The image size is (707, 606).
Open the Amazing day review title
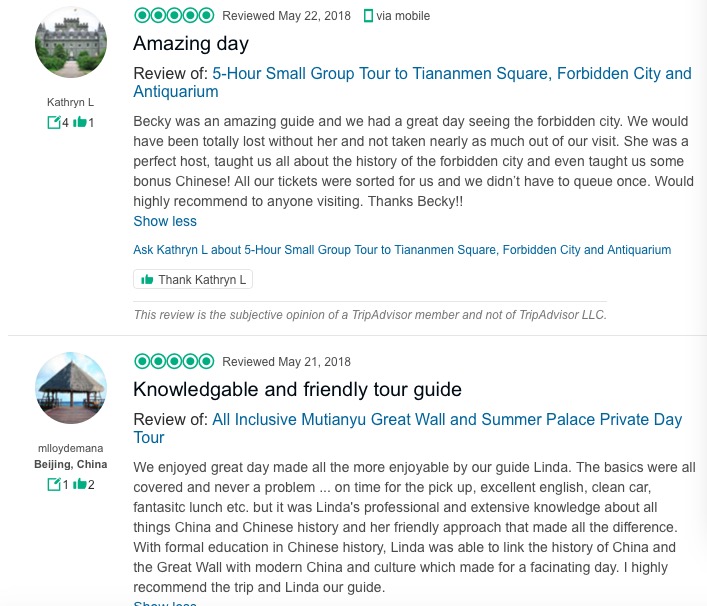point(191,44)
